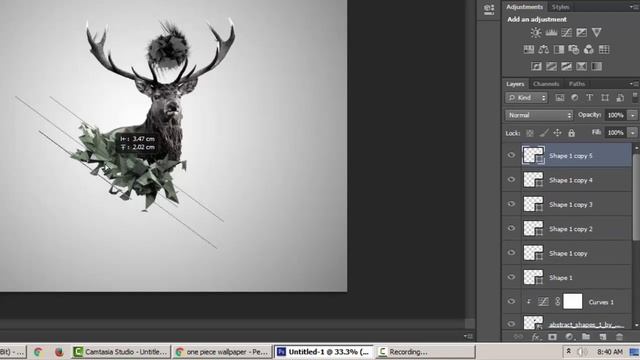Add a Color Lookup adjustment
Screen dimensions: 640x360
tap(604, 50)
